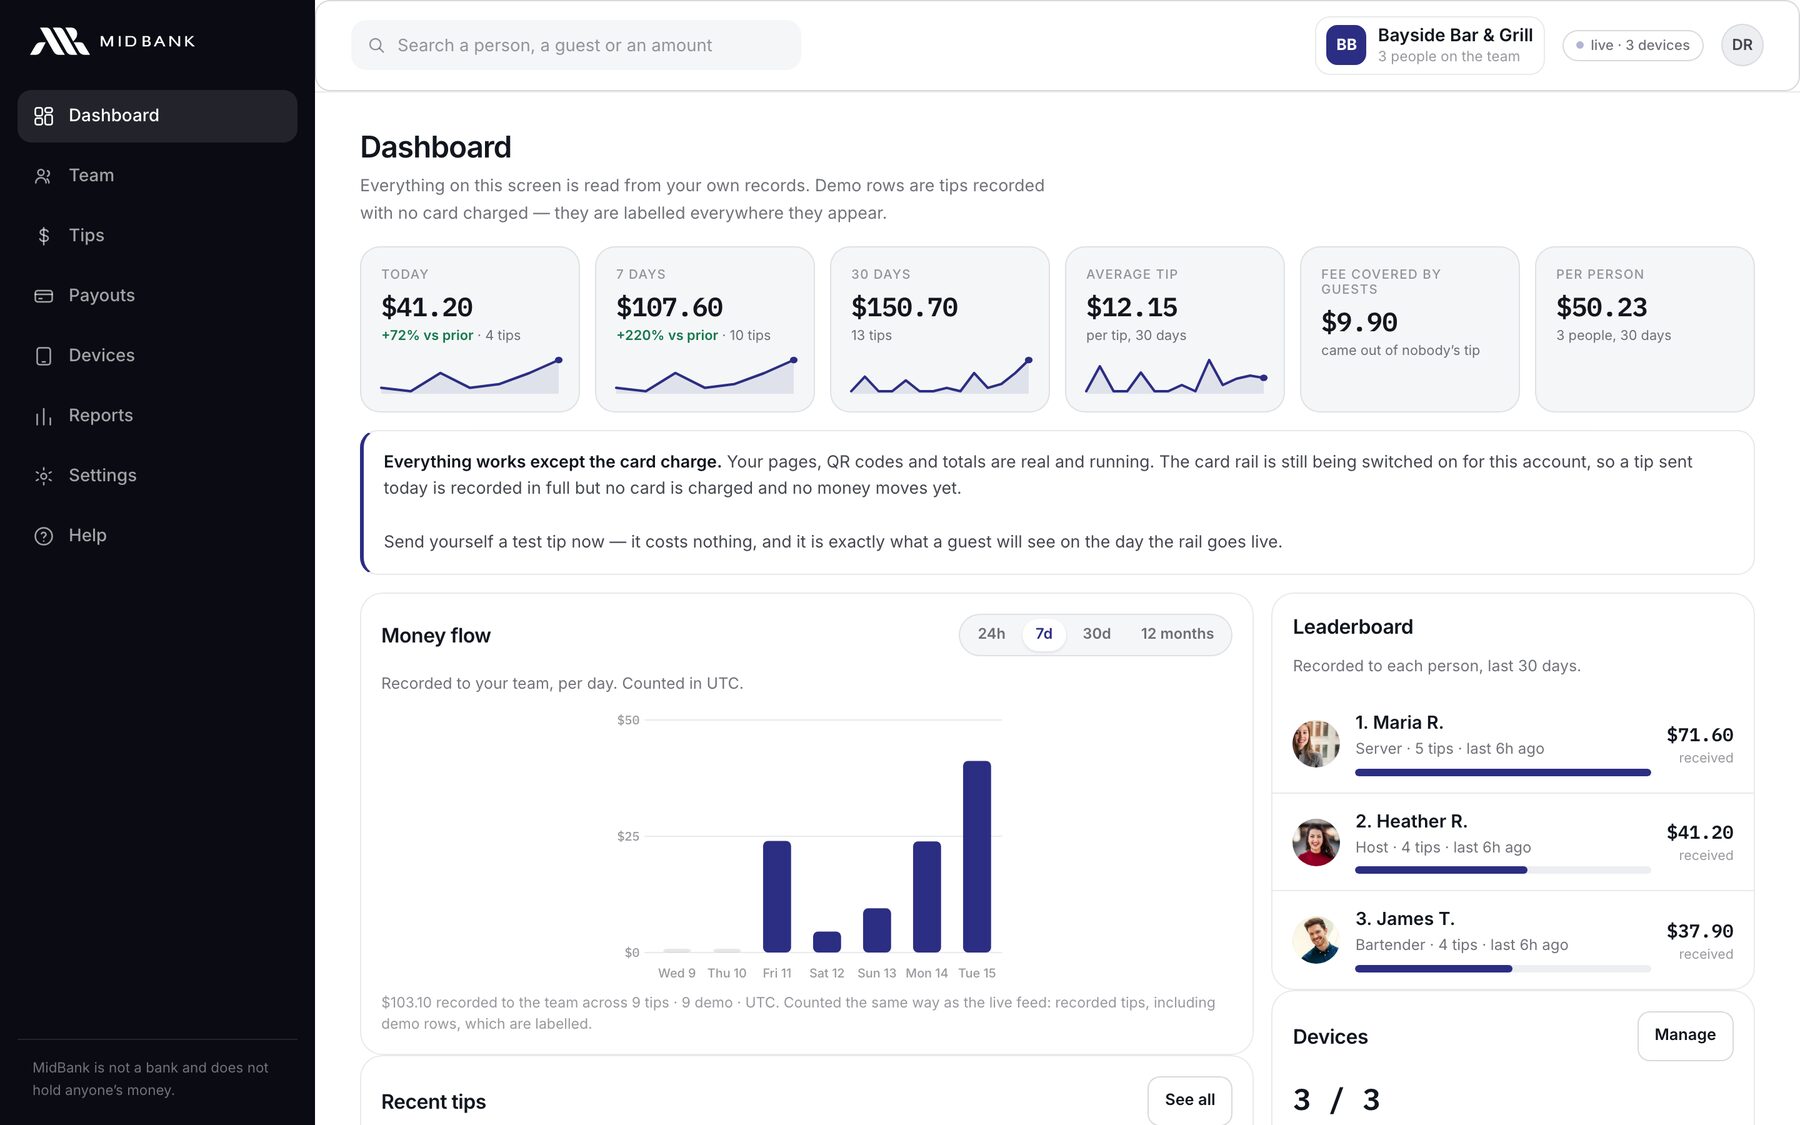Viewport: 1800px width, 1125px height.
Task: Select the 24h money flow range
Action: 991,634
